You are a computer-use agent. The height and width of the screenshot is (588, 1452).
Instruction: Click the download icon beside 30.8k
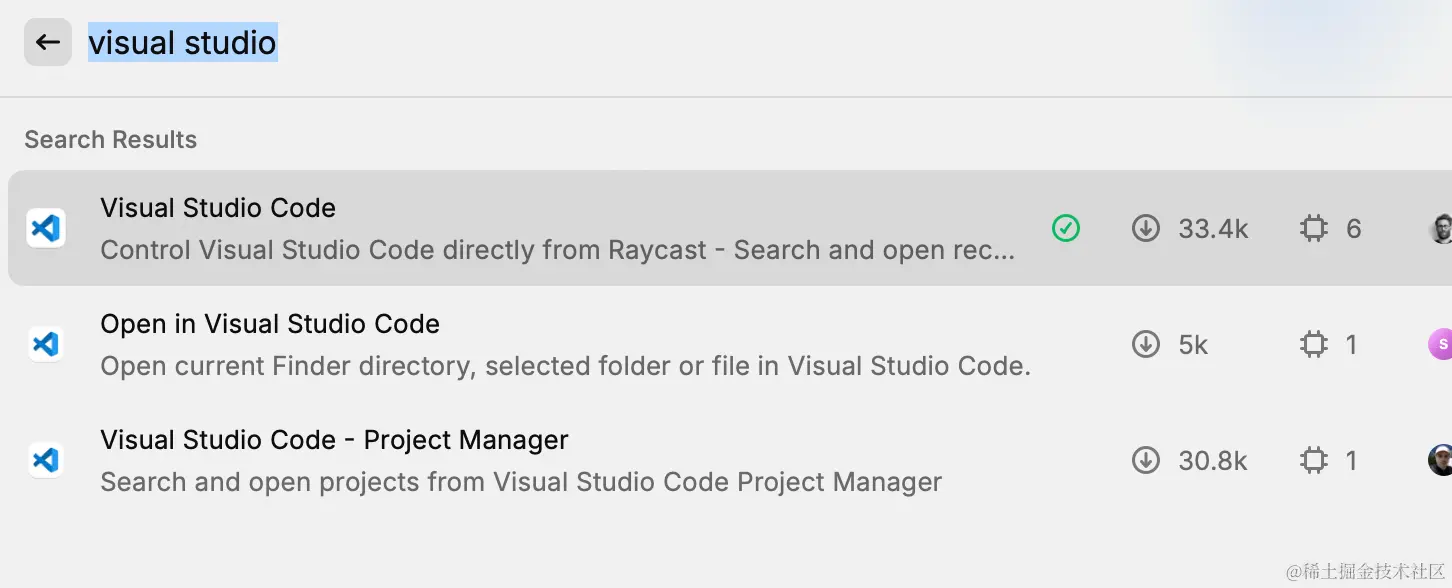click(x=1145, y=460)
